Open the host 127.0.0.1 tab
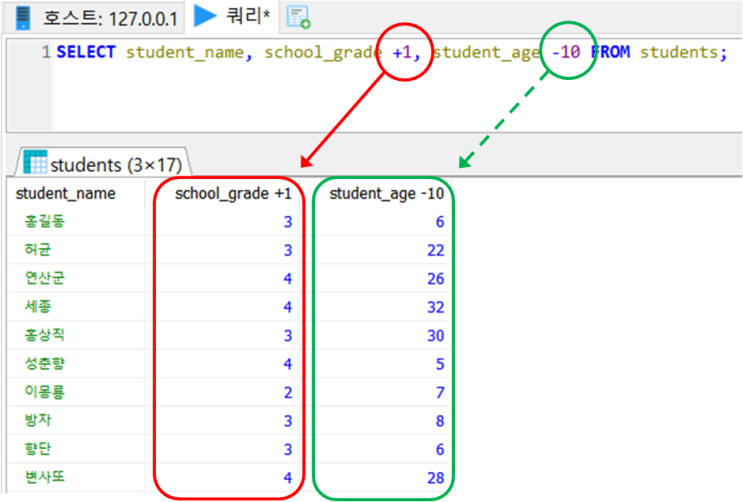 pos(95,18)
